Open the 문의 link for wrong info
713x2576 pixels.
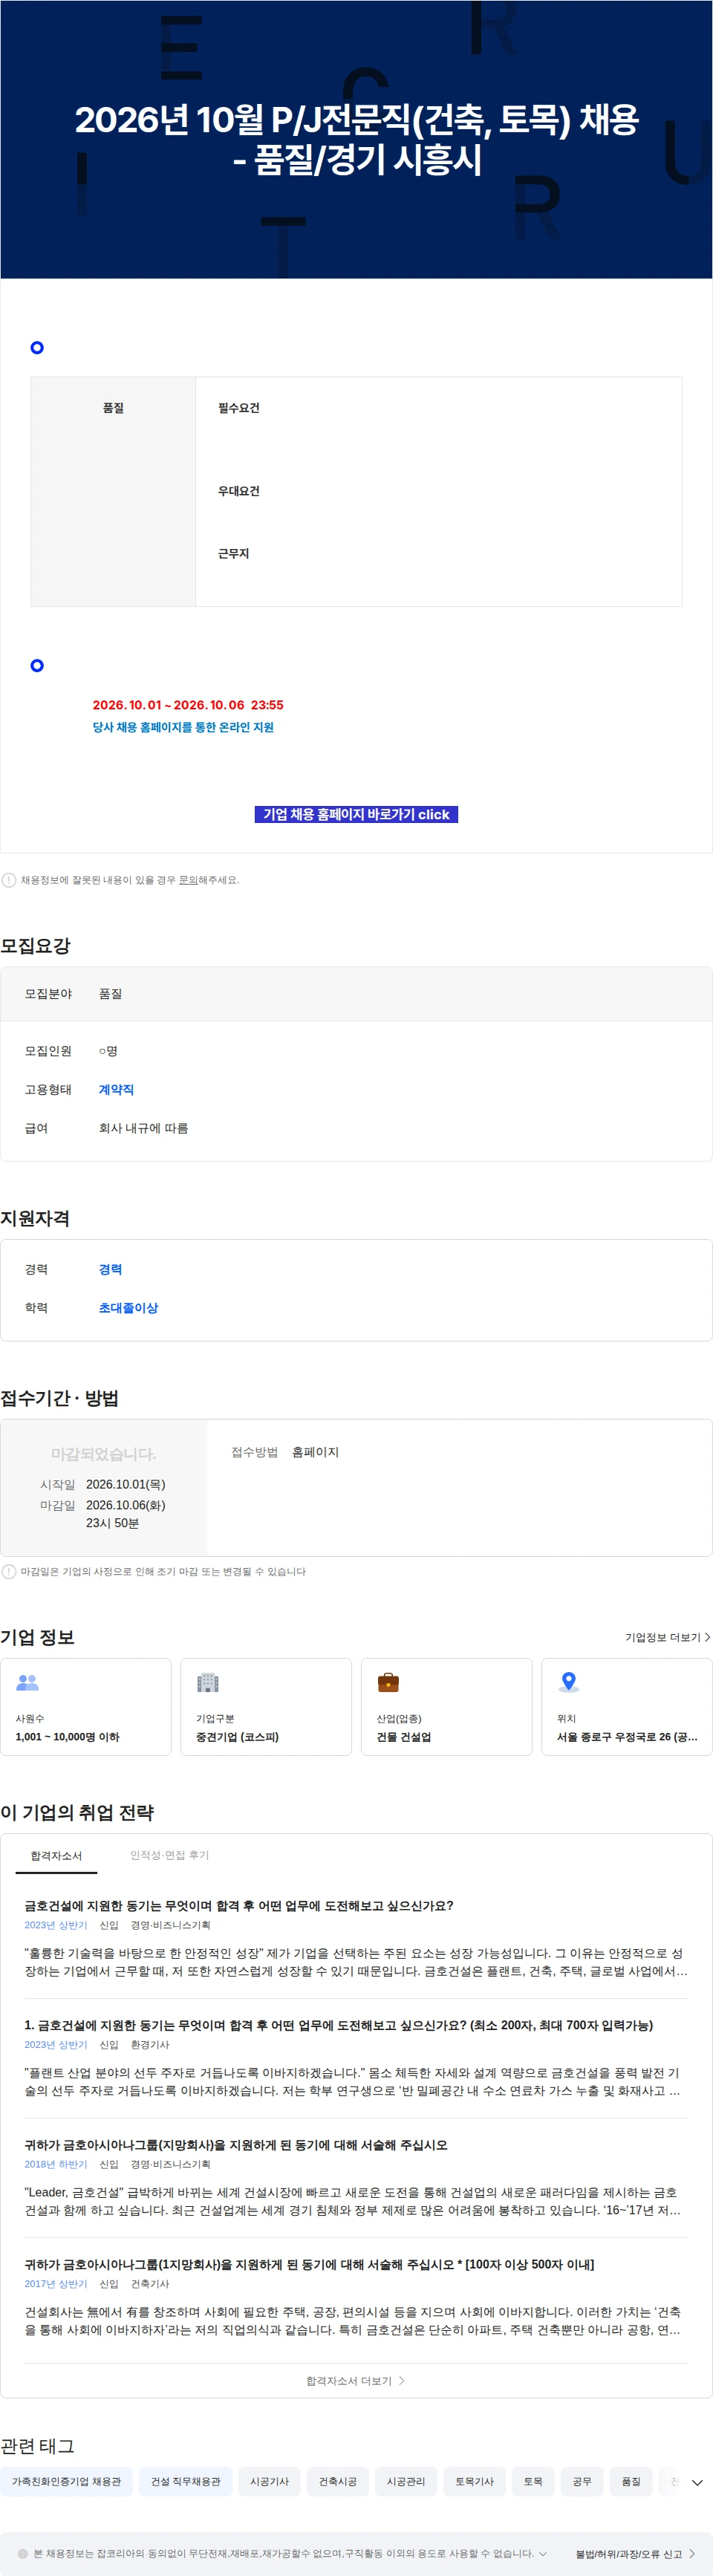(188, 880)
